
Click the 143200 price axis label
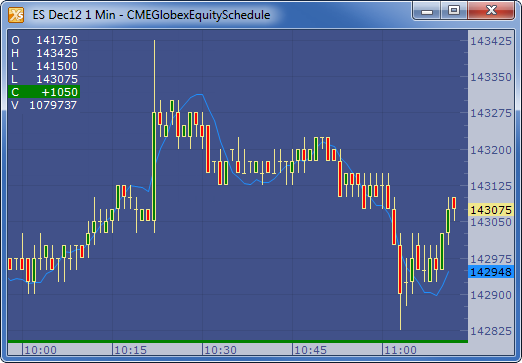[x=491, y=150]
